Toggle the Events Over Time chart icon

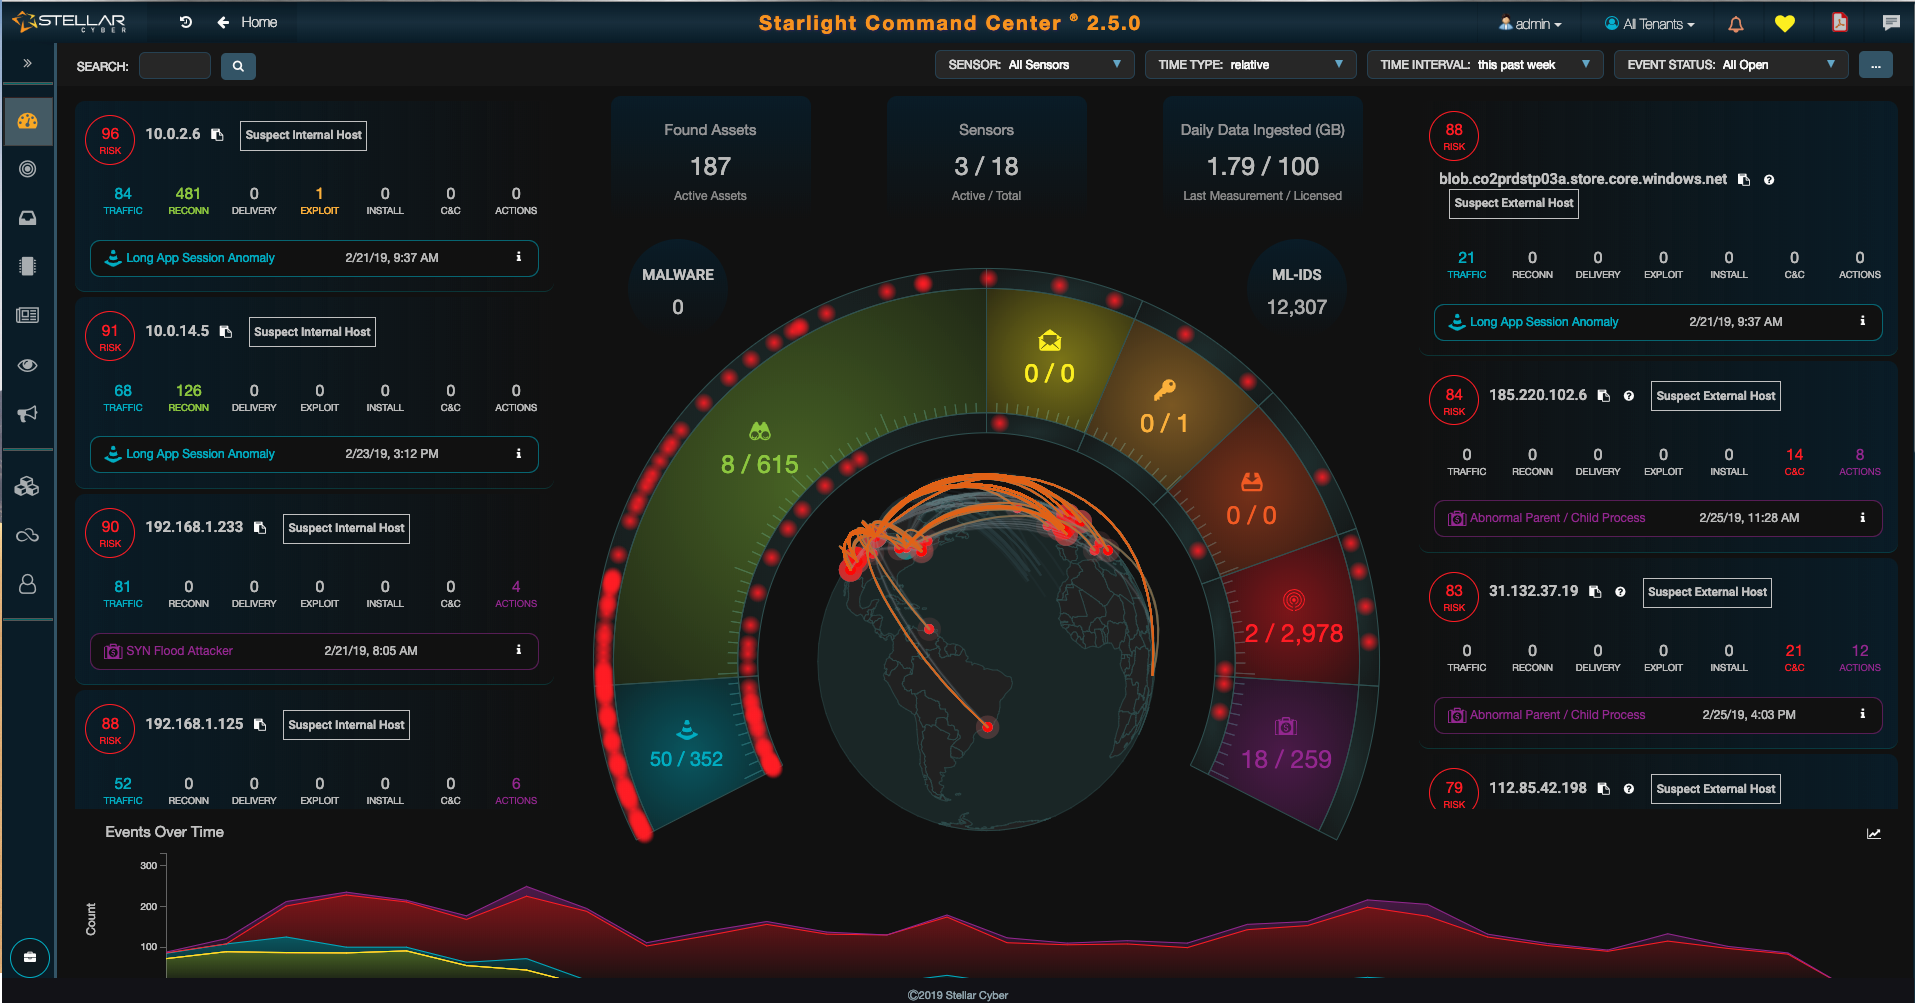[x=1874, y=834]
